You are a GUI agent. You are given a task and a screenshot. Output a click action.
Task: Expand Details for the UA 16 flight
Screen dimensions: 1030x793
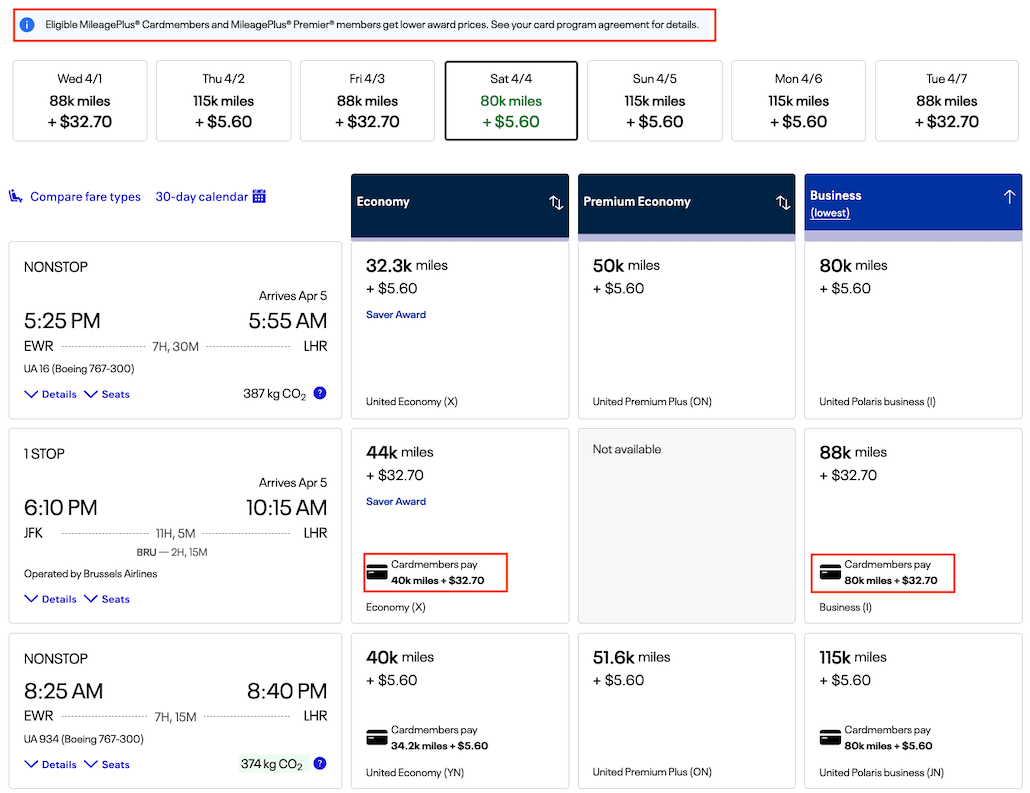coord(51,394)
